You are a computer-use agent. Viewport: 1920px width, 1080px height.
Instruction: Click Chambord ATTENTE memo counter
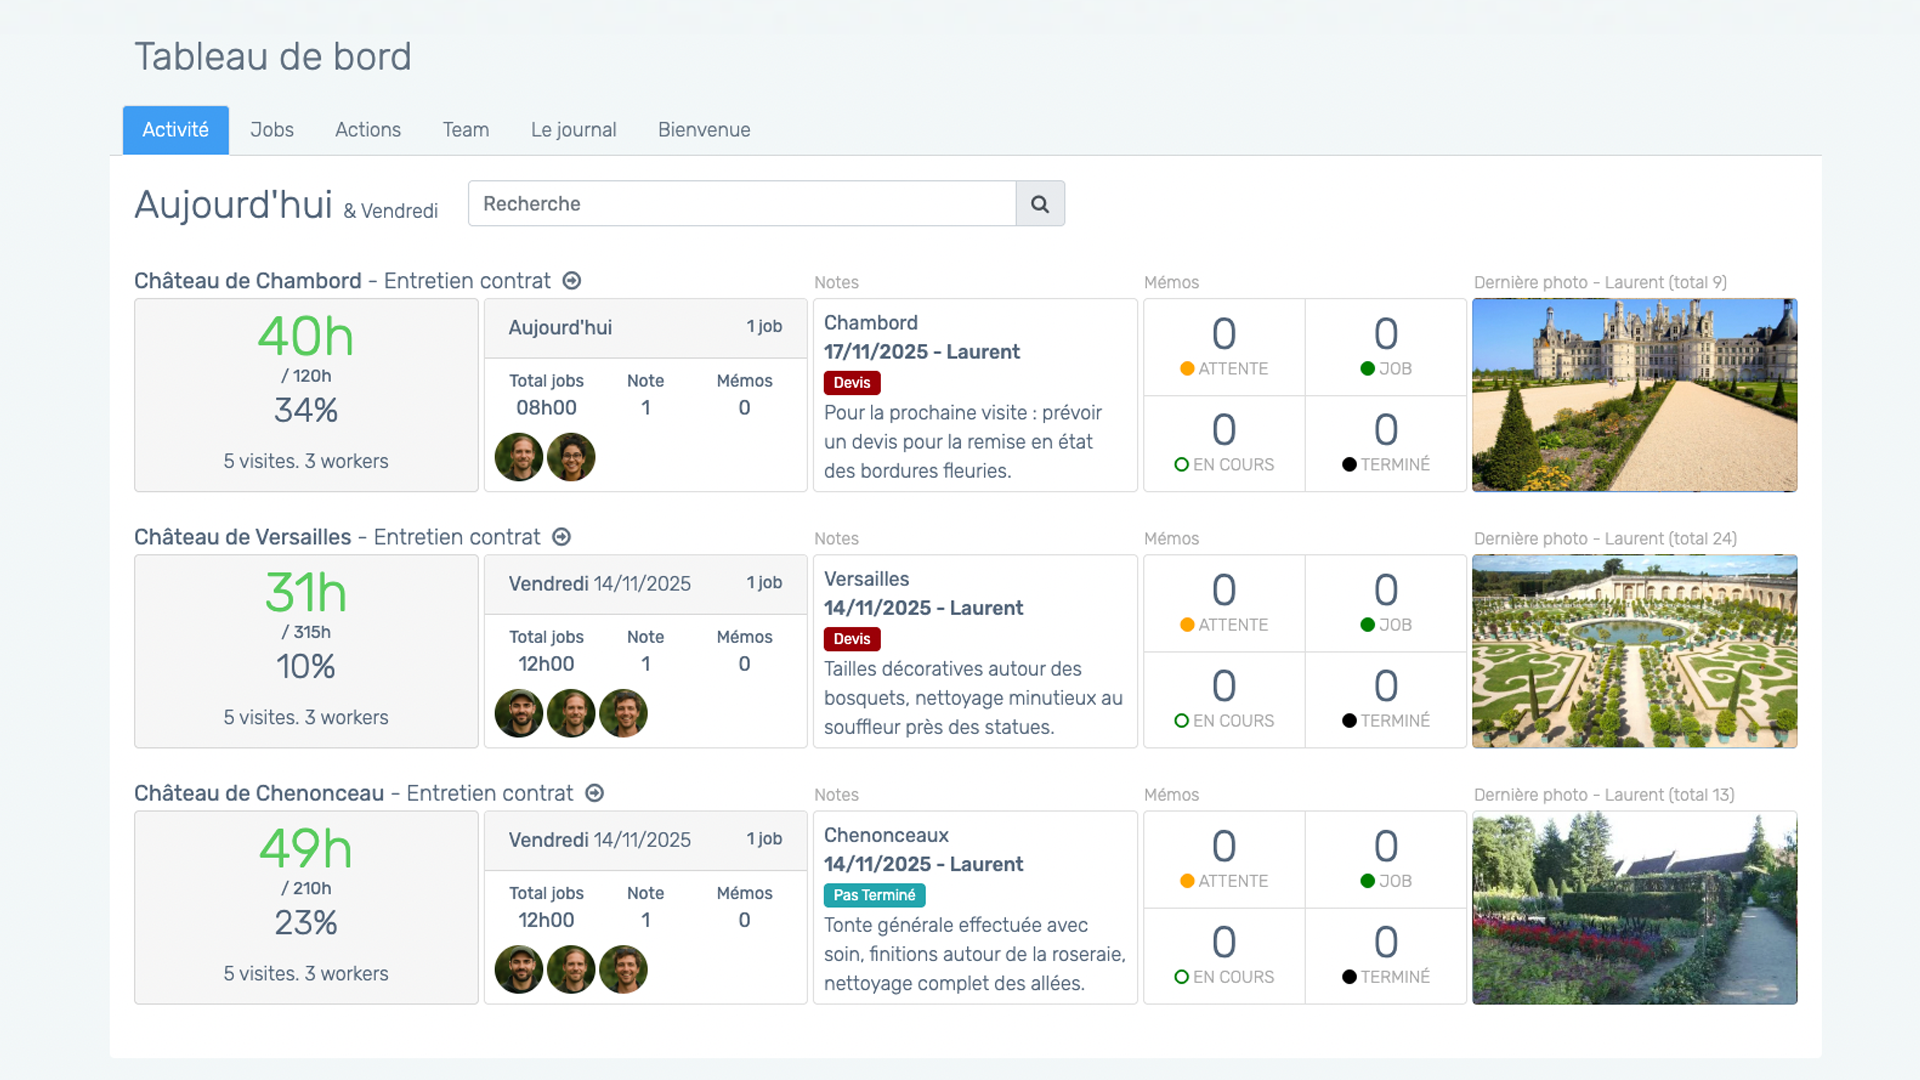point(1224,347)
